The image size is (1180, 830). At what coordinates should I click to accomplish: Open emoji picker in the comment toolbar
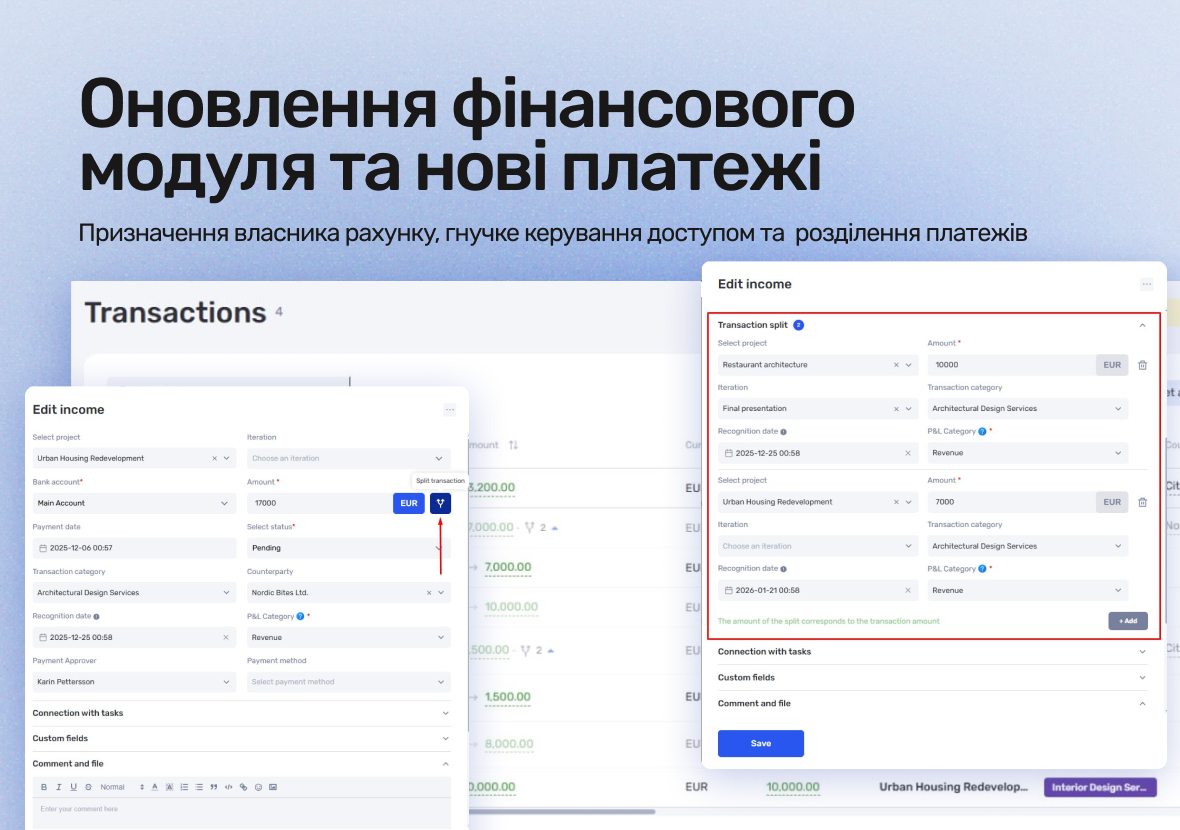pyautogui.click(x=258, y=787)
